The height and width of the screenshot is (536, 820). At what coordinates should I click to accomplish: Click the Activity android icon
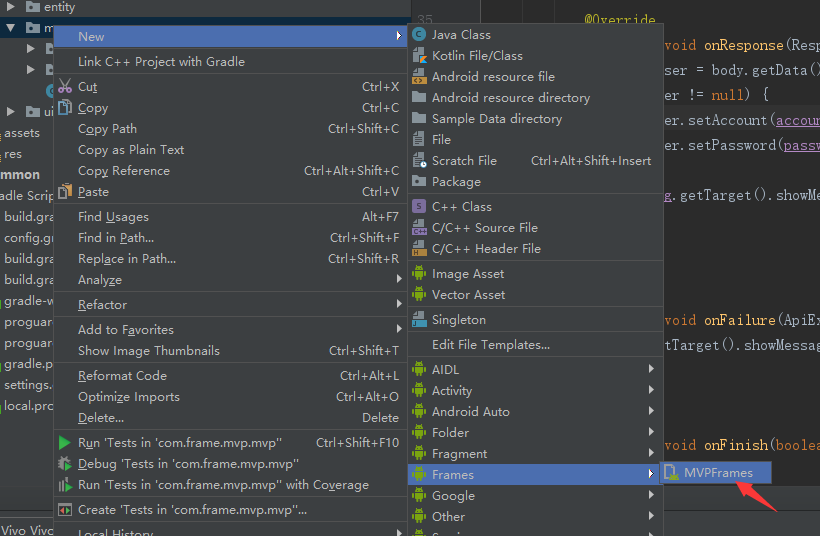[419, 390]
